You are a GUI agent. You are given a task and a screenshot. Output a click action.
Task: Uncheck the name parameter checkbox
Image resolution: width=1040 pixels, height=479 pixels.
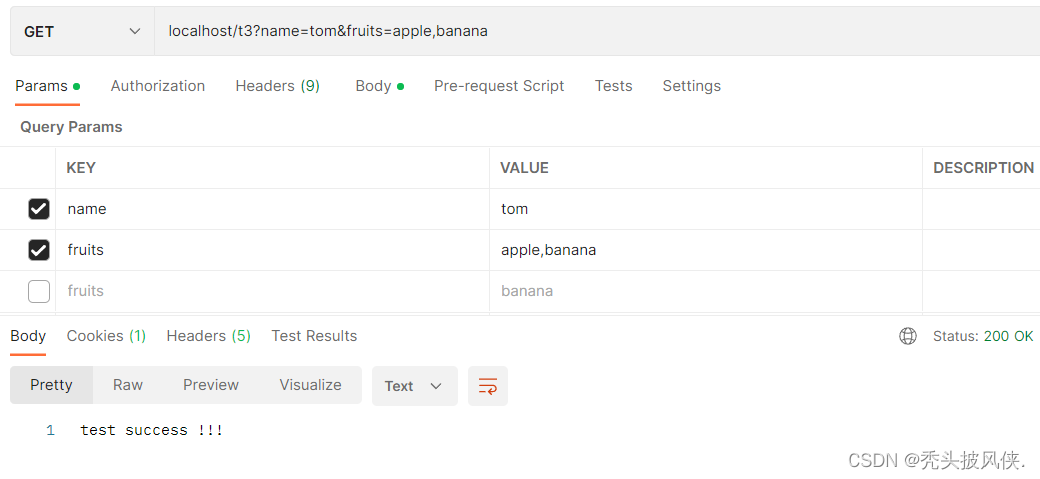(38, 209)
